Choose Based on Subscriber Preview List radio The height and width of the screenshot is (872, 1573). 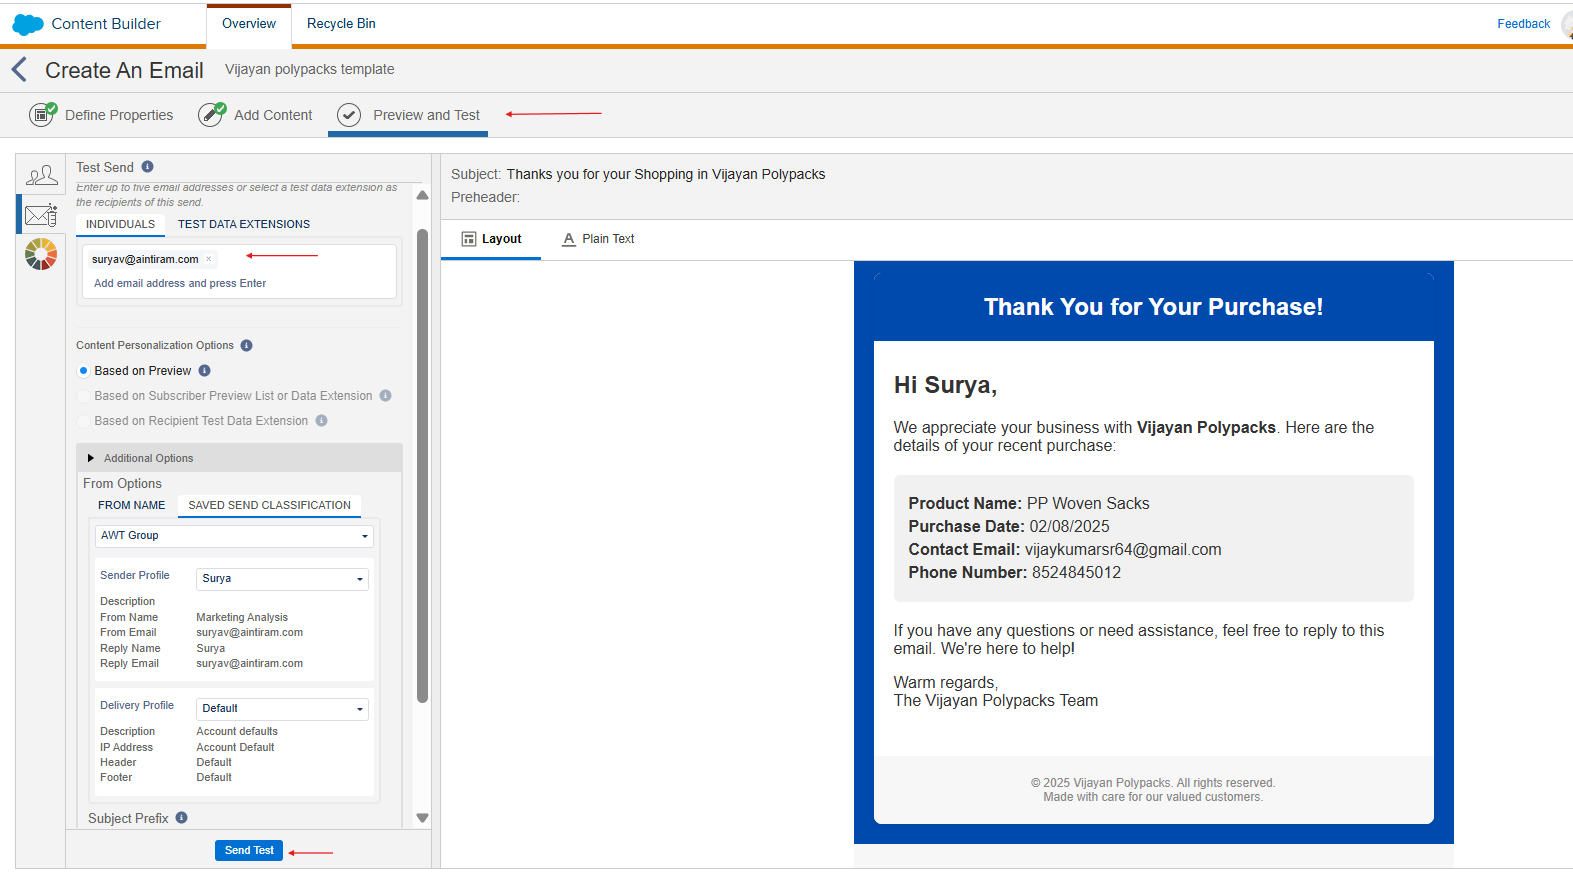84,396
